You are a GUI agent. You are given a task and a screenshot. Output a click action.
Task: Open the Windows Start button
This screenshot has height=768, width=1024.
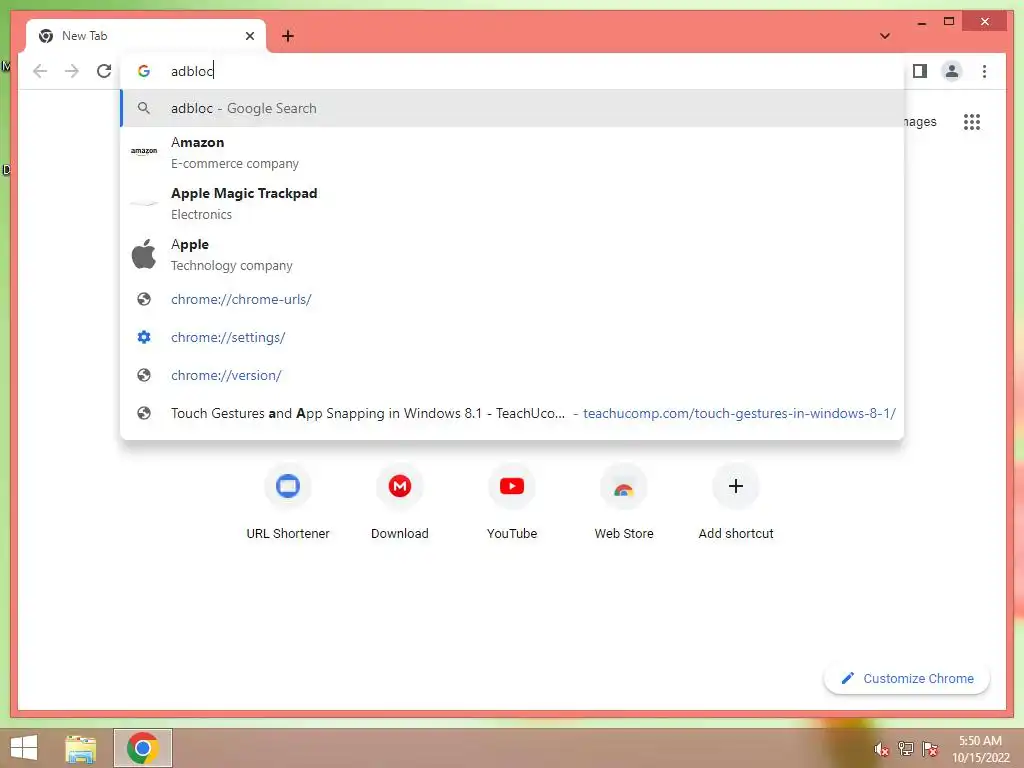[24, 748]
